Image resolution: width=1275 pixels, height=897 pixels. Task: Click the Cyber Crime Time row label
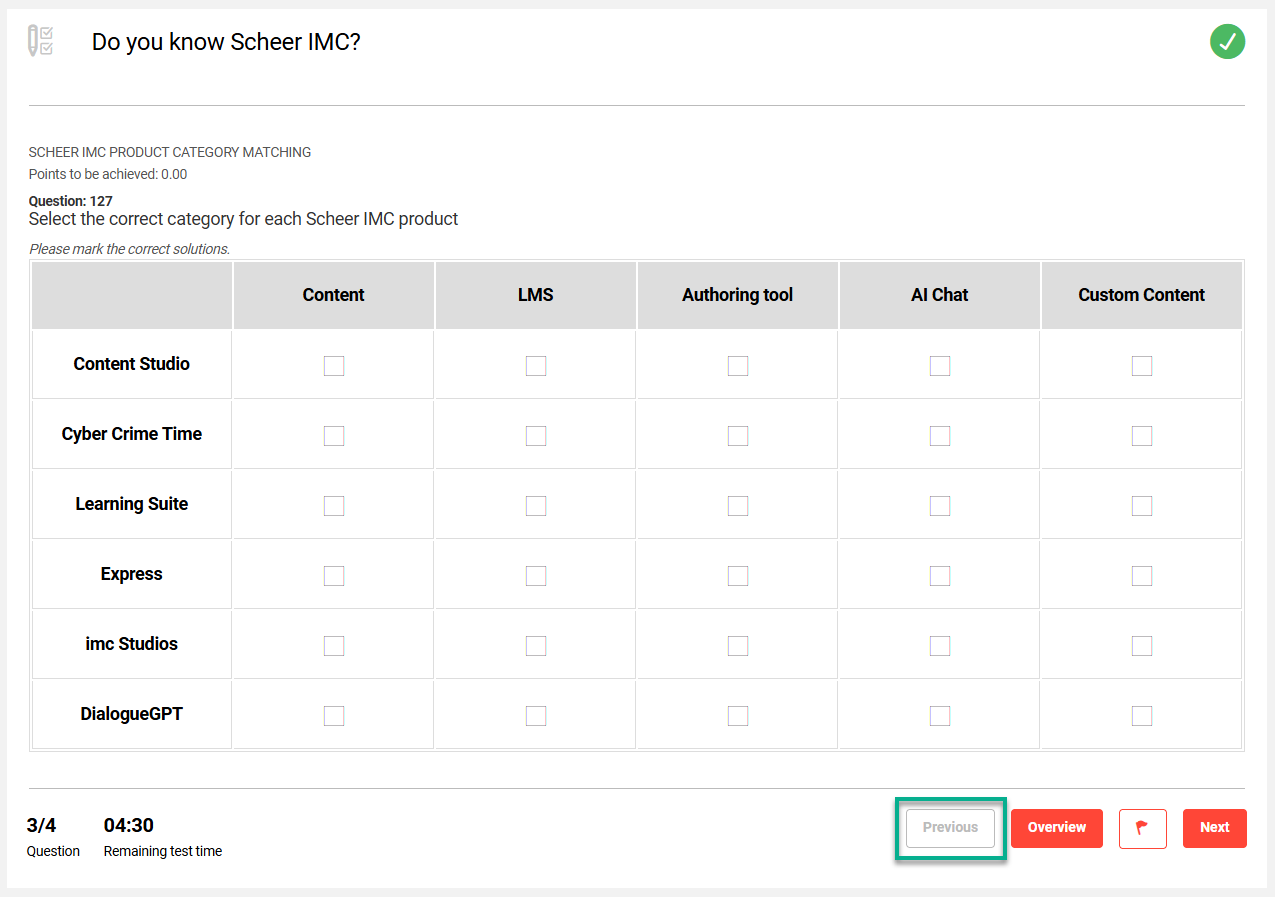point(132,434)
